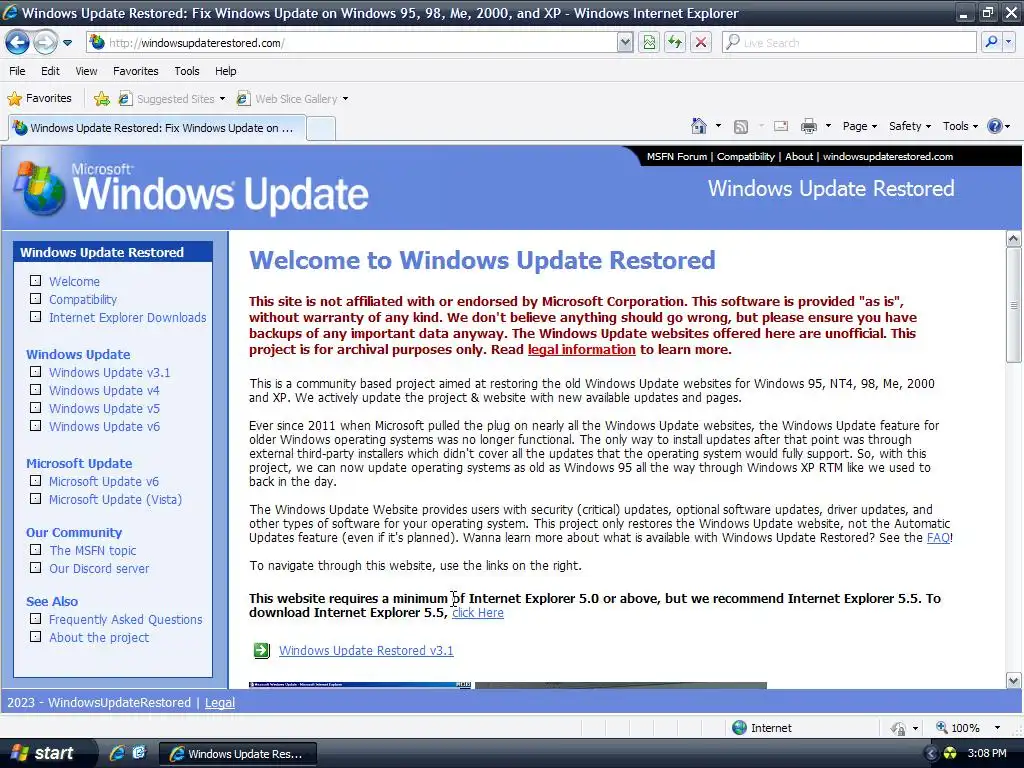
Task: Click the address bar URL field
Action: (352, 43)
